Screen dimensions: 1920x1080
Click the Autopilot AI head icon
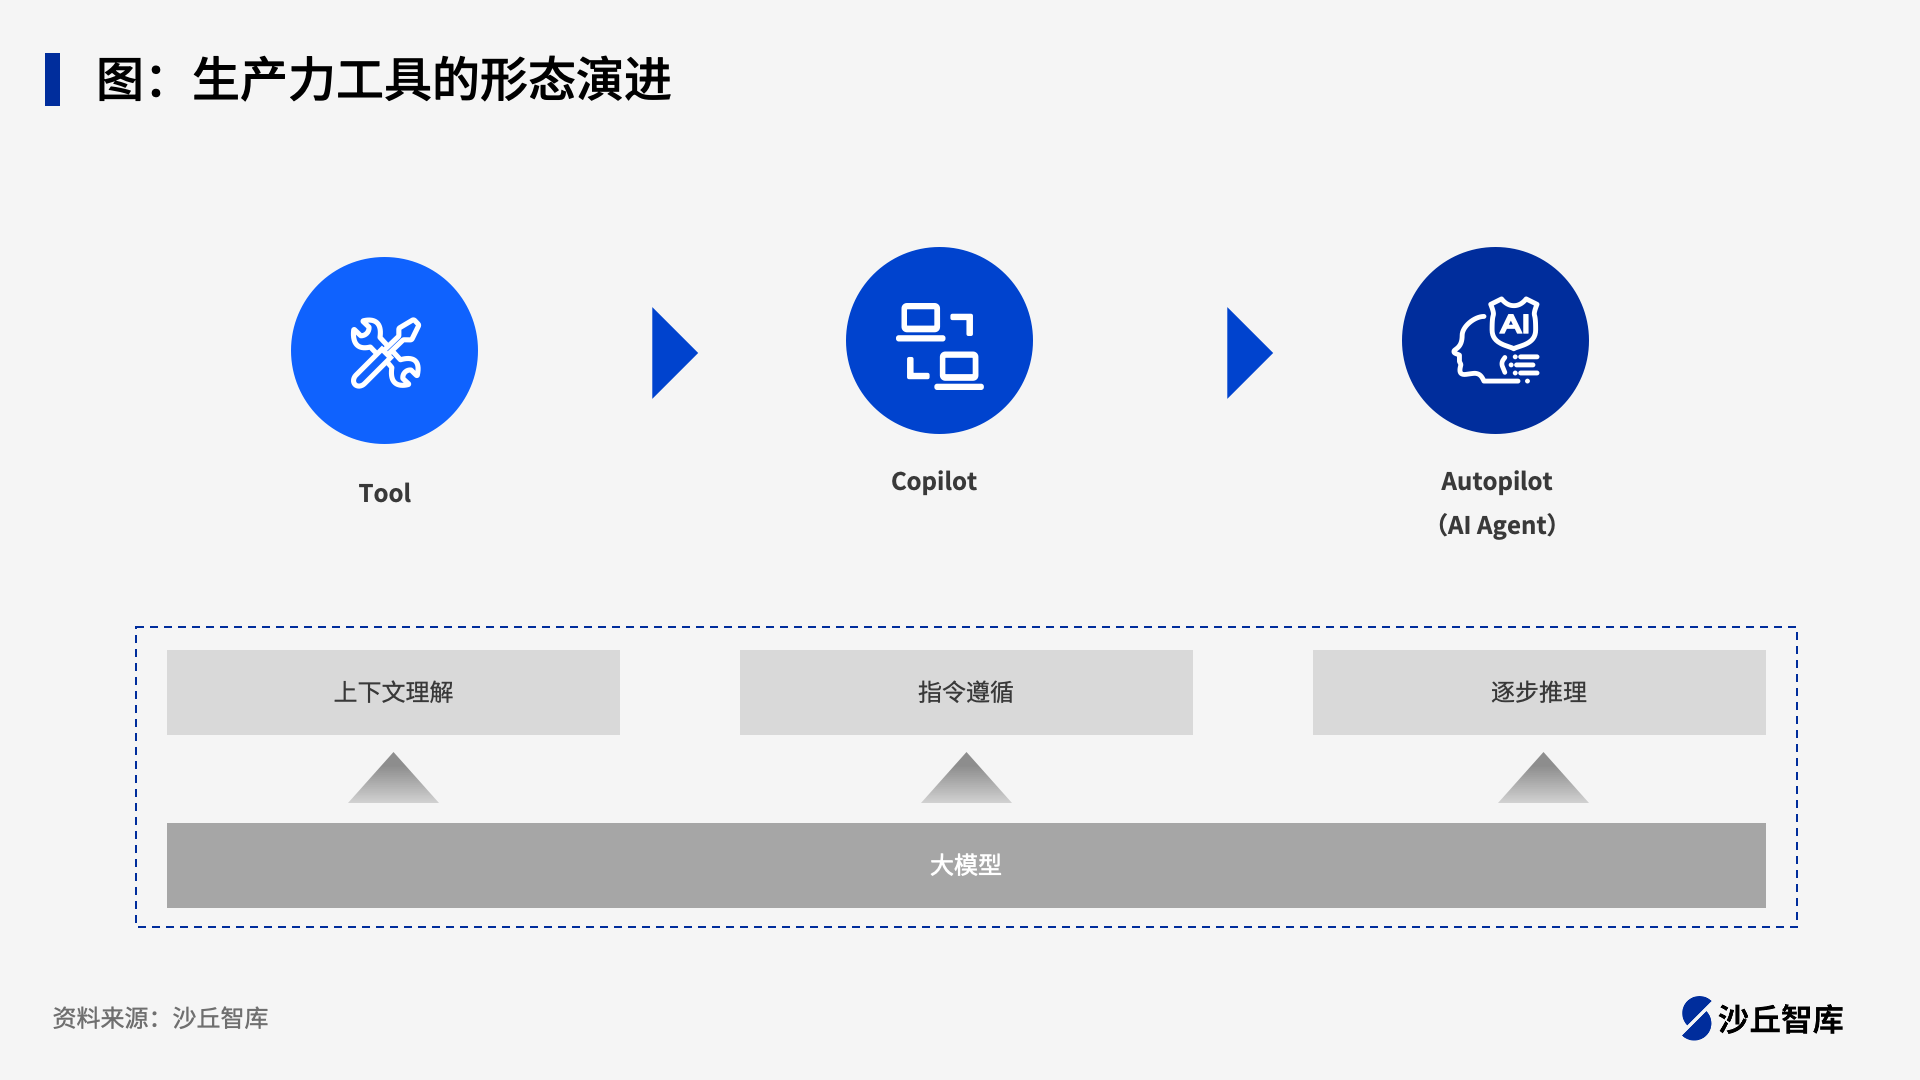(1496, 341)
